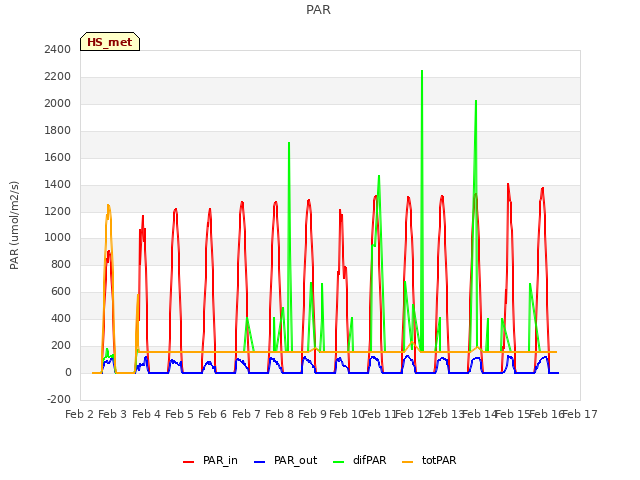Toggle the PAR_out legend entry

click(x=285, y=460)
